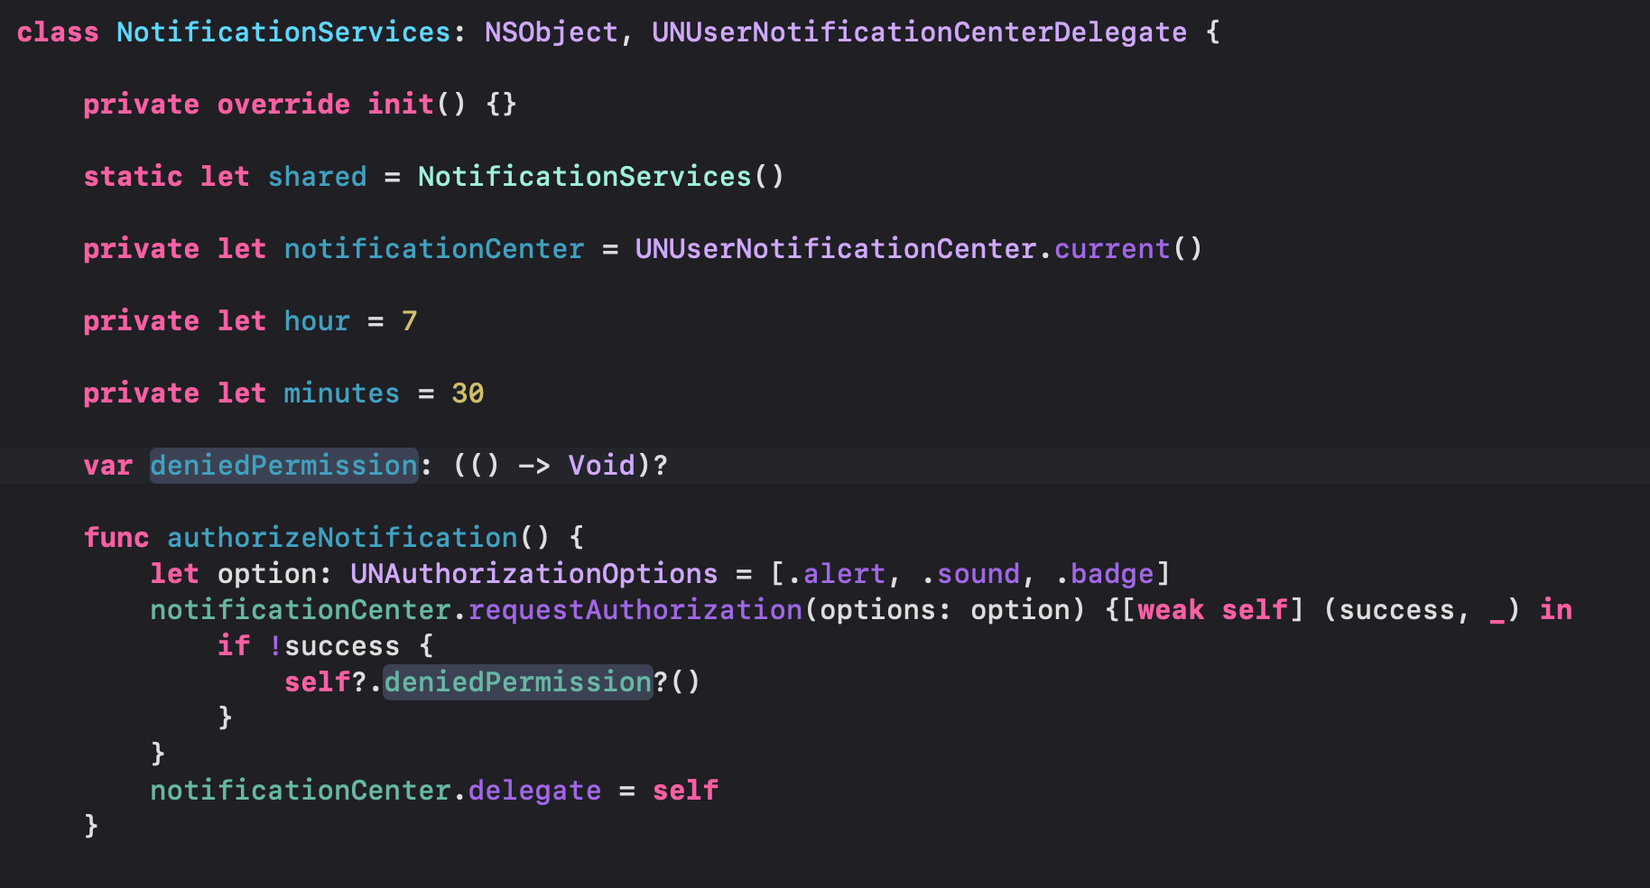This screenshot has width=1650, height=888.
Task: Place cursor on the "init" keyword
Action: click(401, 105)
